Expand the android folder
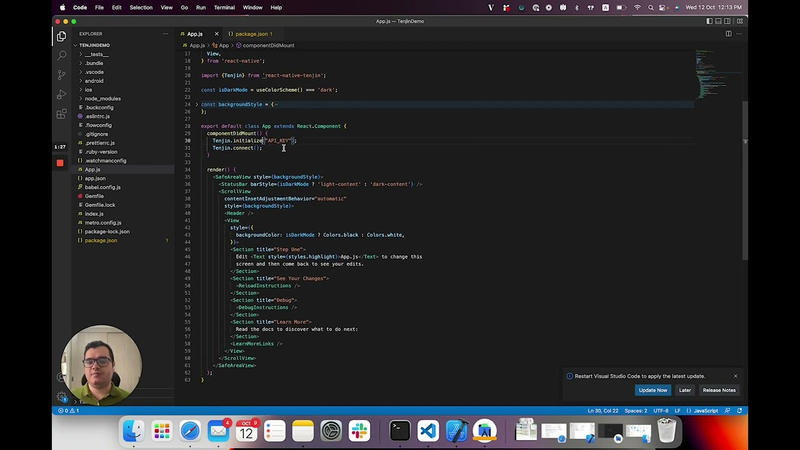800x450 pixels. pos(94,81)
